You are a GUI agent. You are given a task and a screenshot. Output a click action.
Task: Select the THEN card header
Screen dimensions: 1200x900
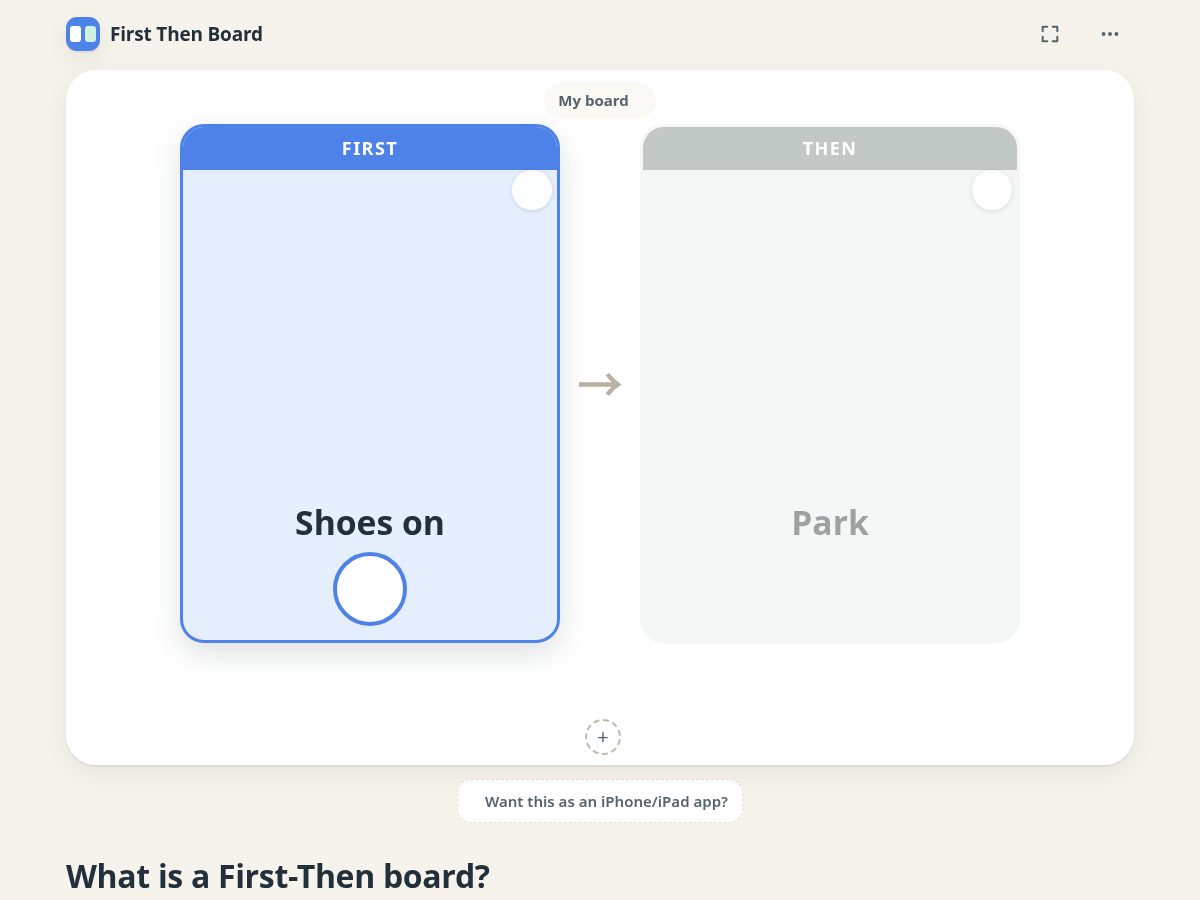pyautogui.click(x=830, y=148)
